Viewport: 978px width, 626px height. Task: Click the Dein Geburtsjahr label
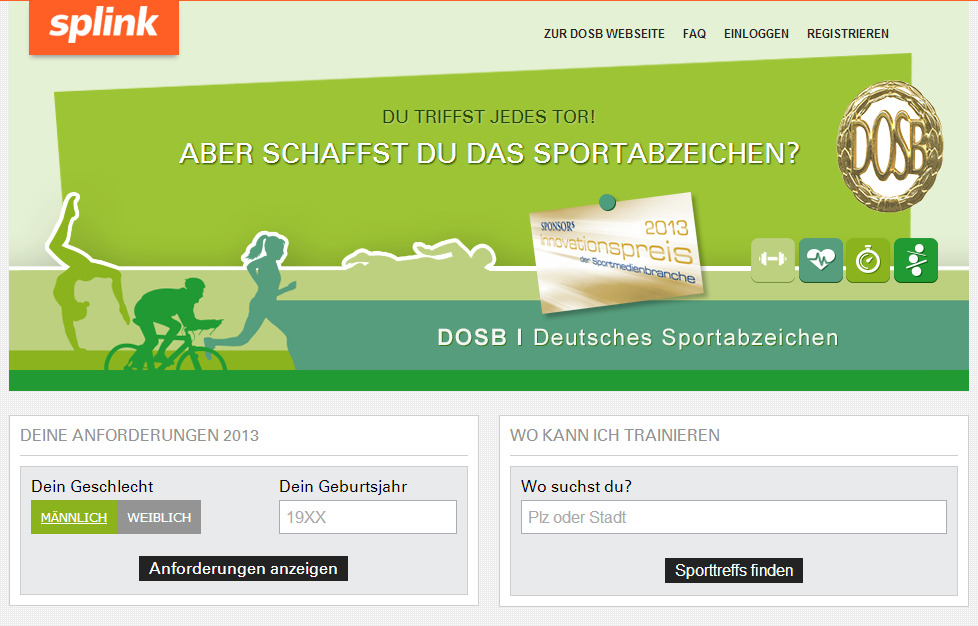tap(343, 486)
